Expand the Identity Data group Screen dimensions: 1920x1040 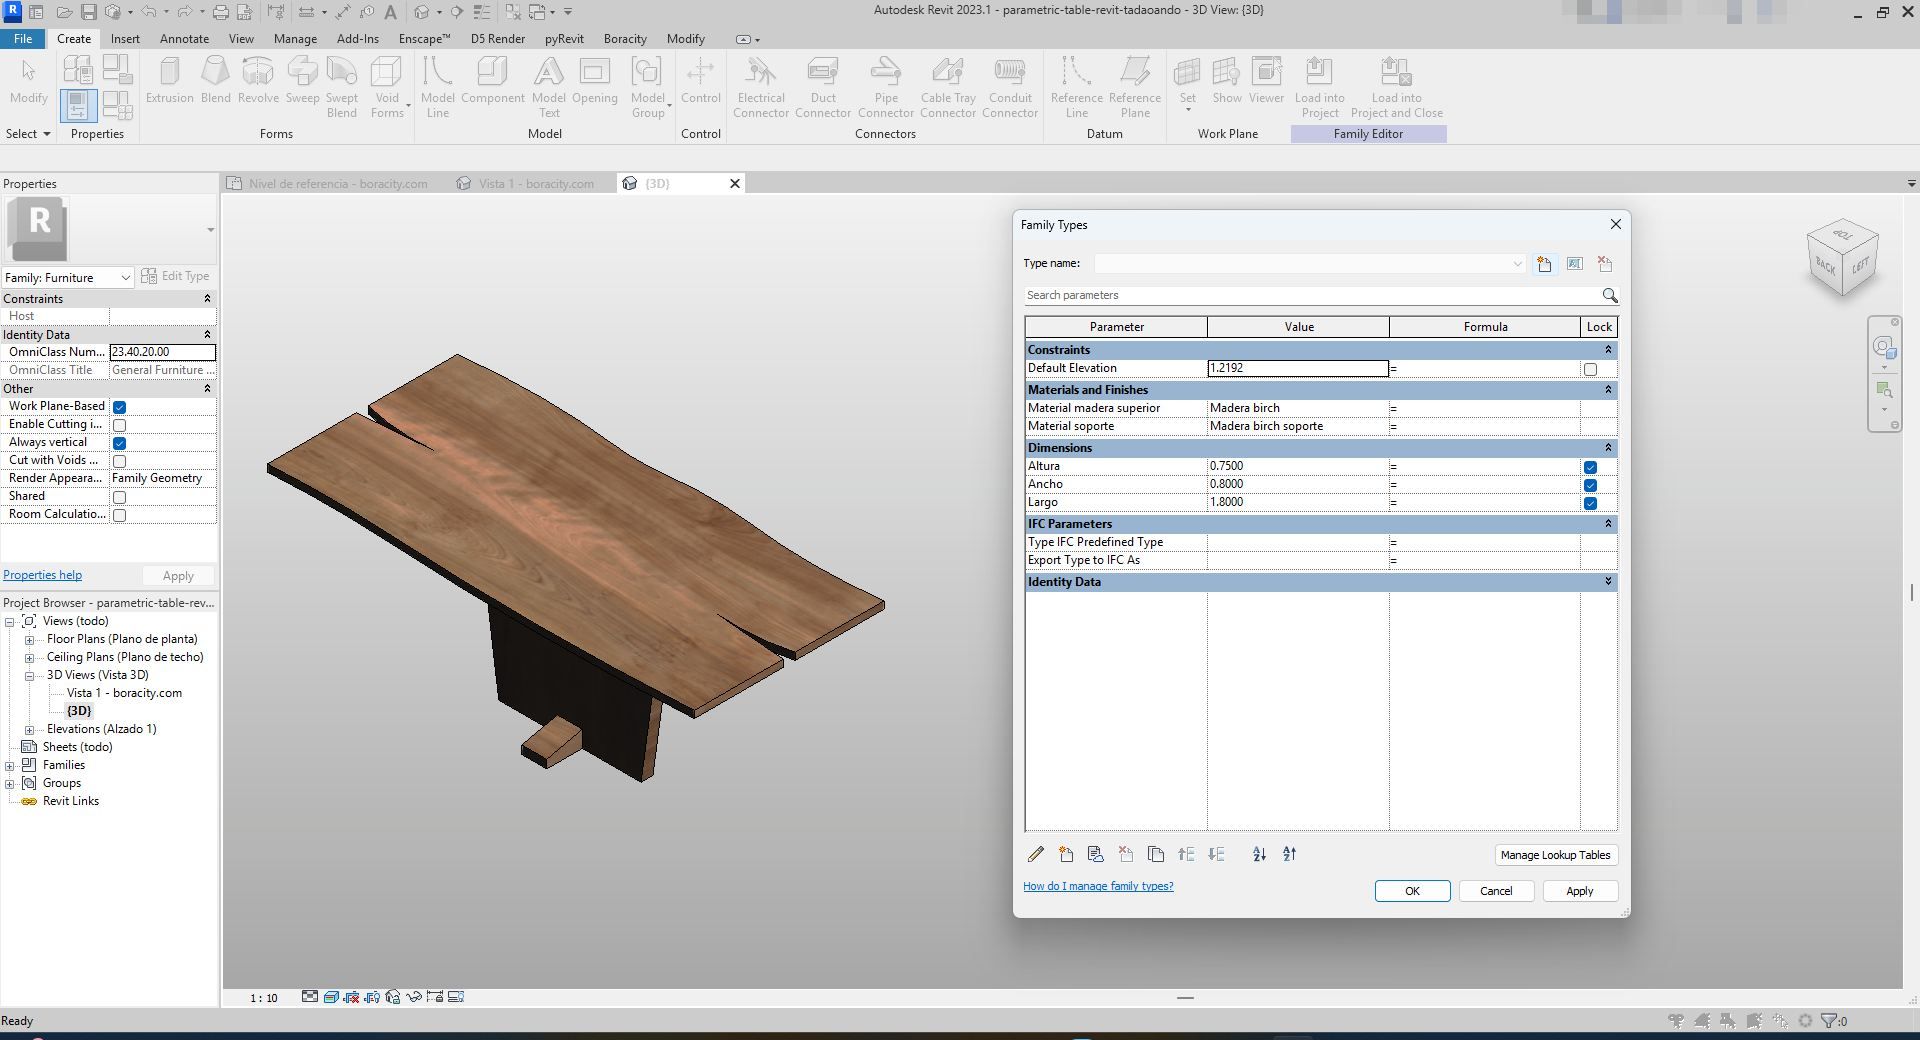[x=1608, y=581]
